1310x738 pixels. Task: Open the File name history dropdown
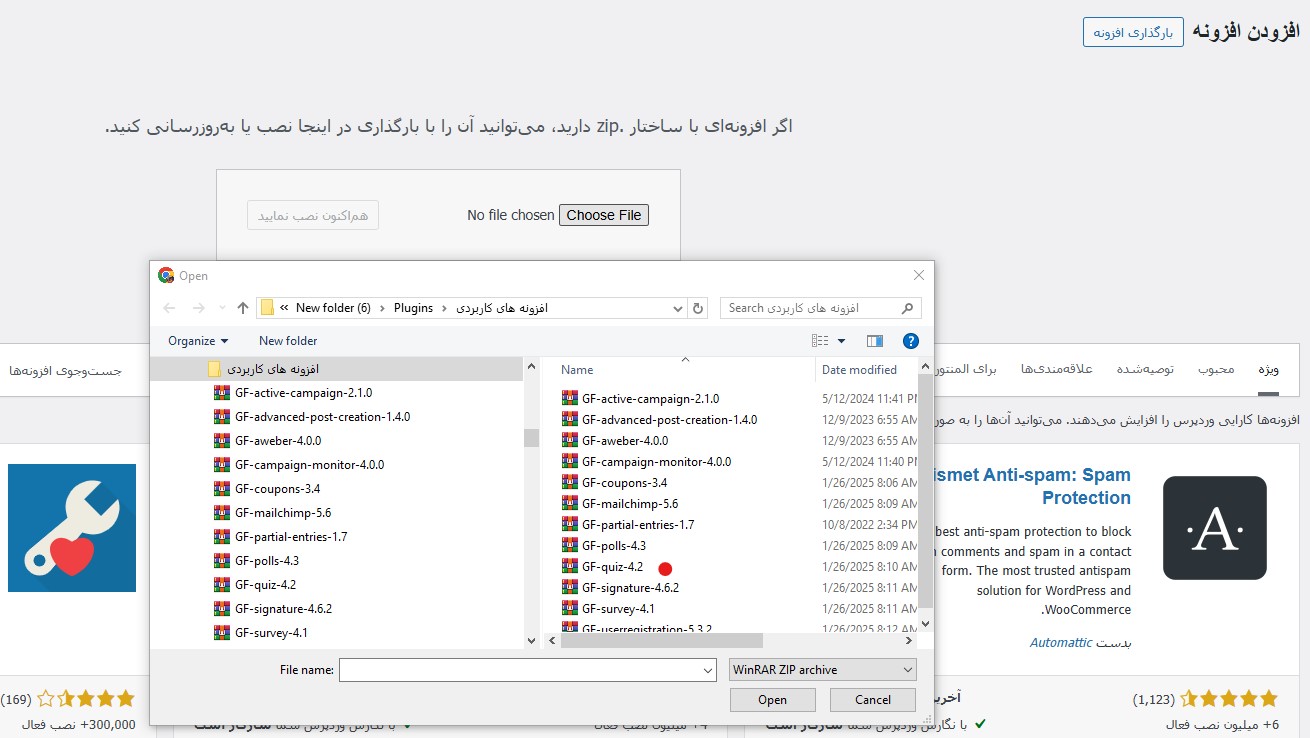pos(708,670)
